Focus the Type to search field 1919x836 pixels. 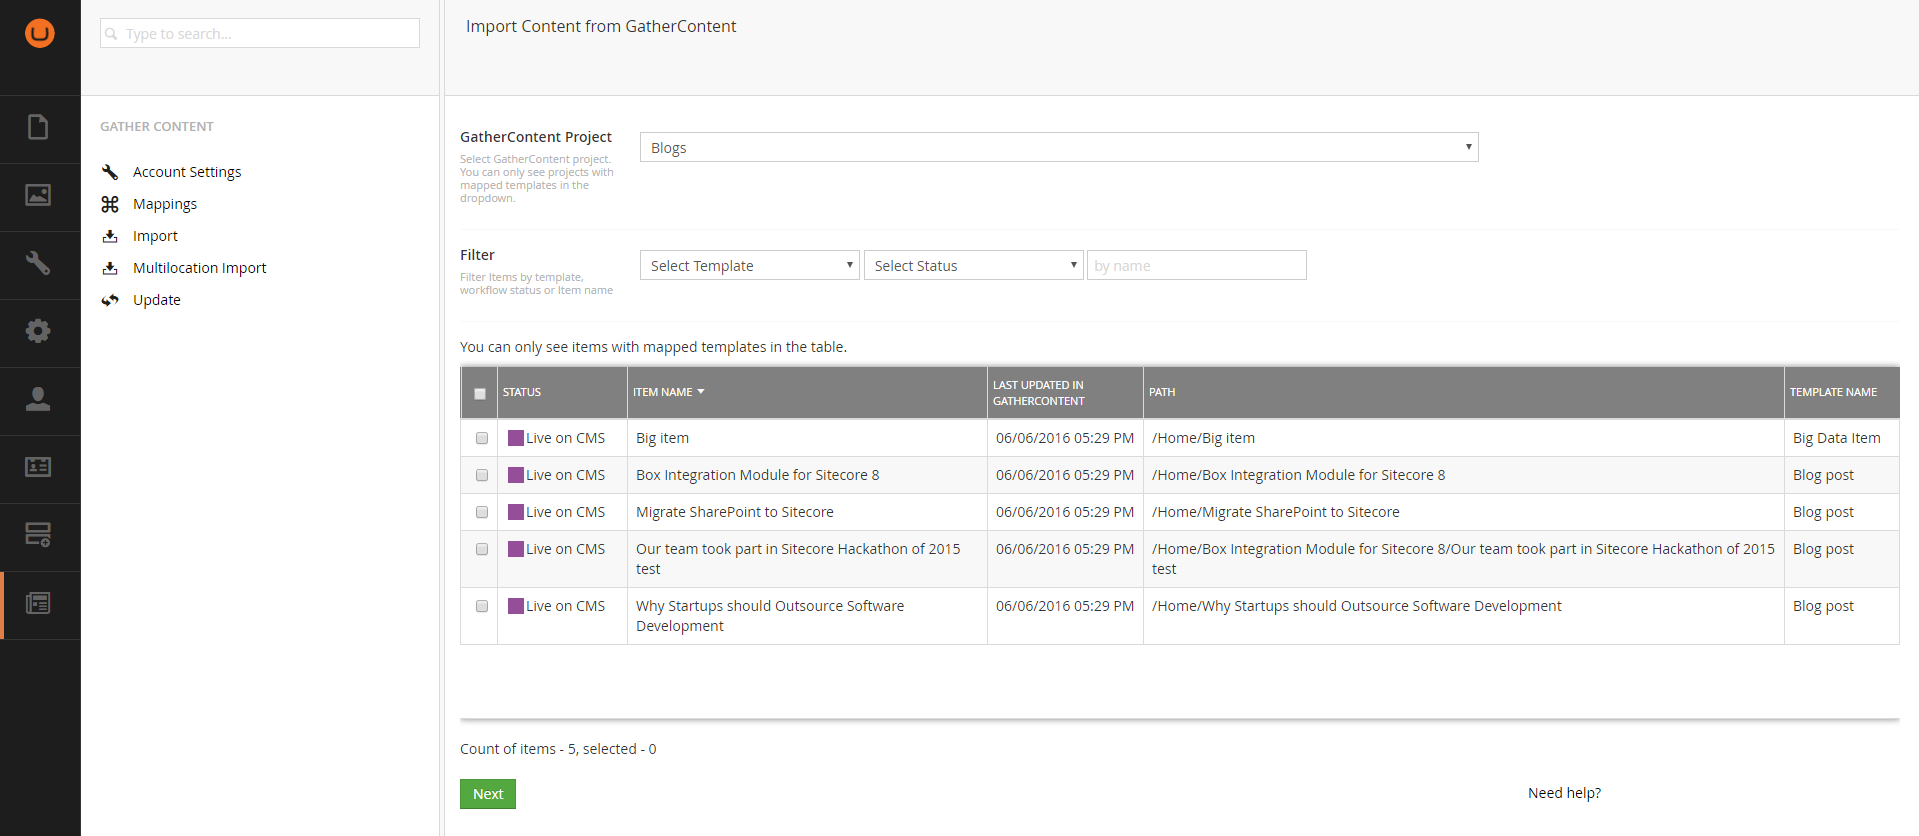(260, 33)
